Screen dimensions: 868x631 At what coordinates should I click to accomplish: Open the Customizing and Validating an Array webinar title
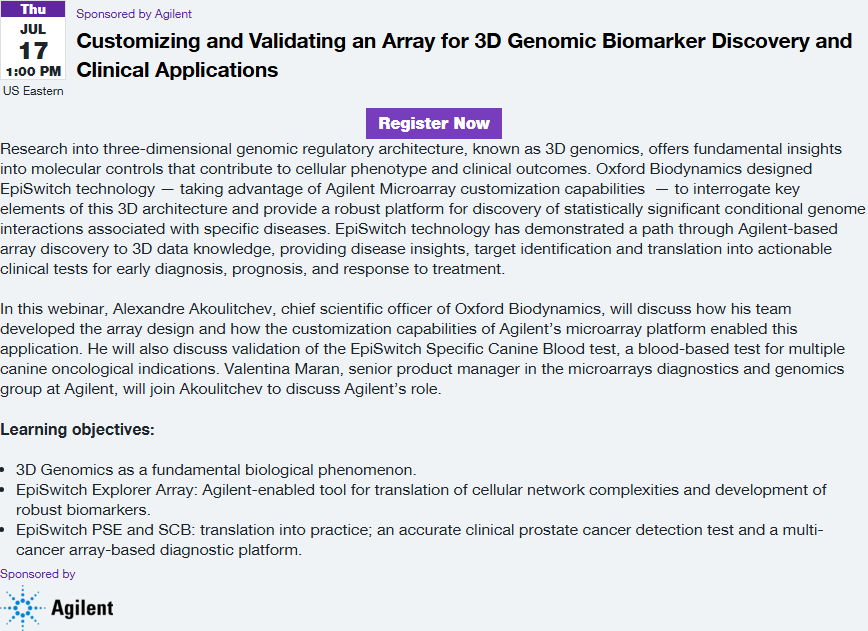464,56
